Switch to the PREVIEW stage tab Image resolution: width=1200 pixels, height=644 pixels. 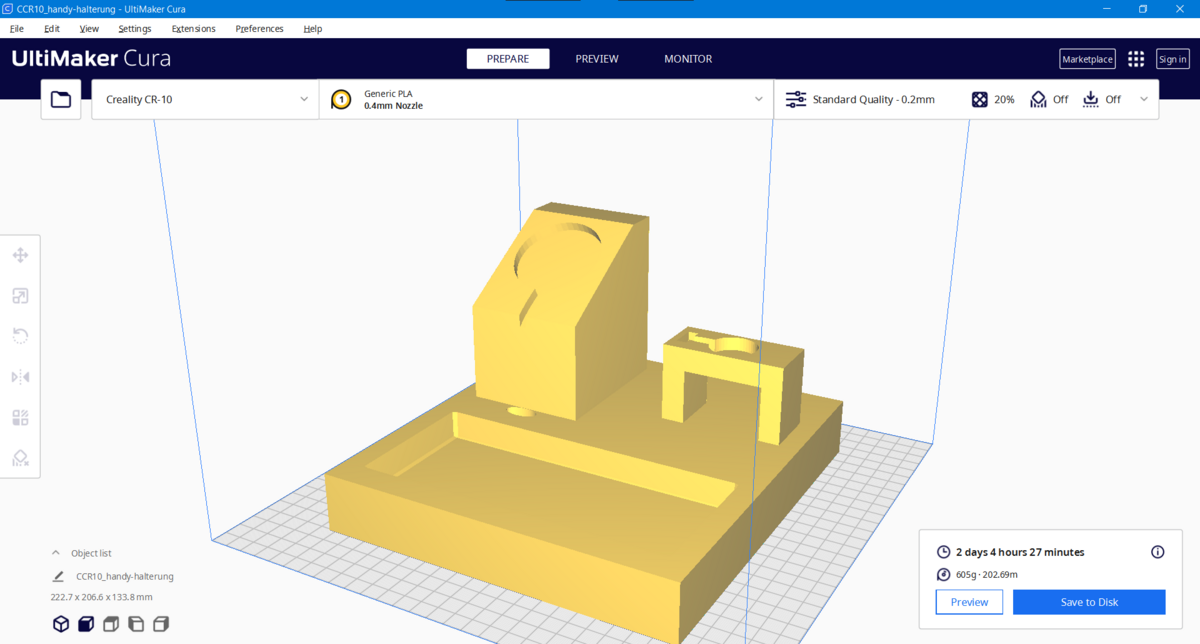click(x=597, y=59)
